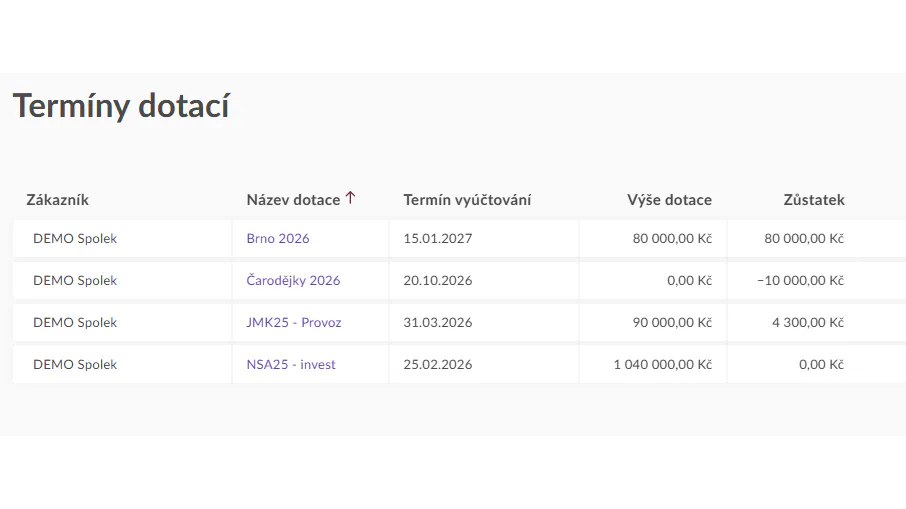Sort by Termín vyúčtování column header
906x509 pixels.
tap(467, 200)
